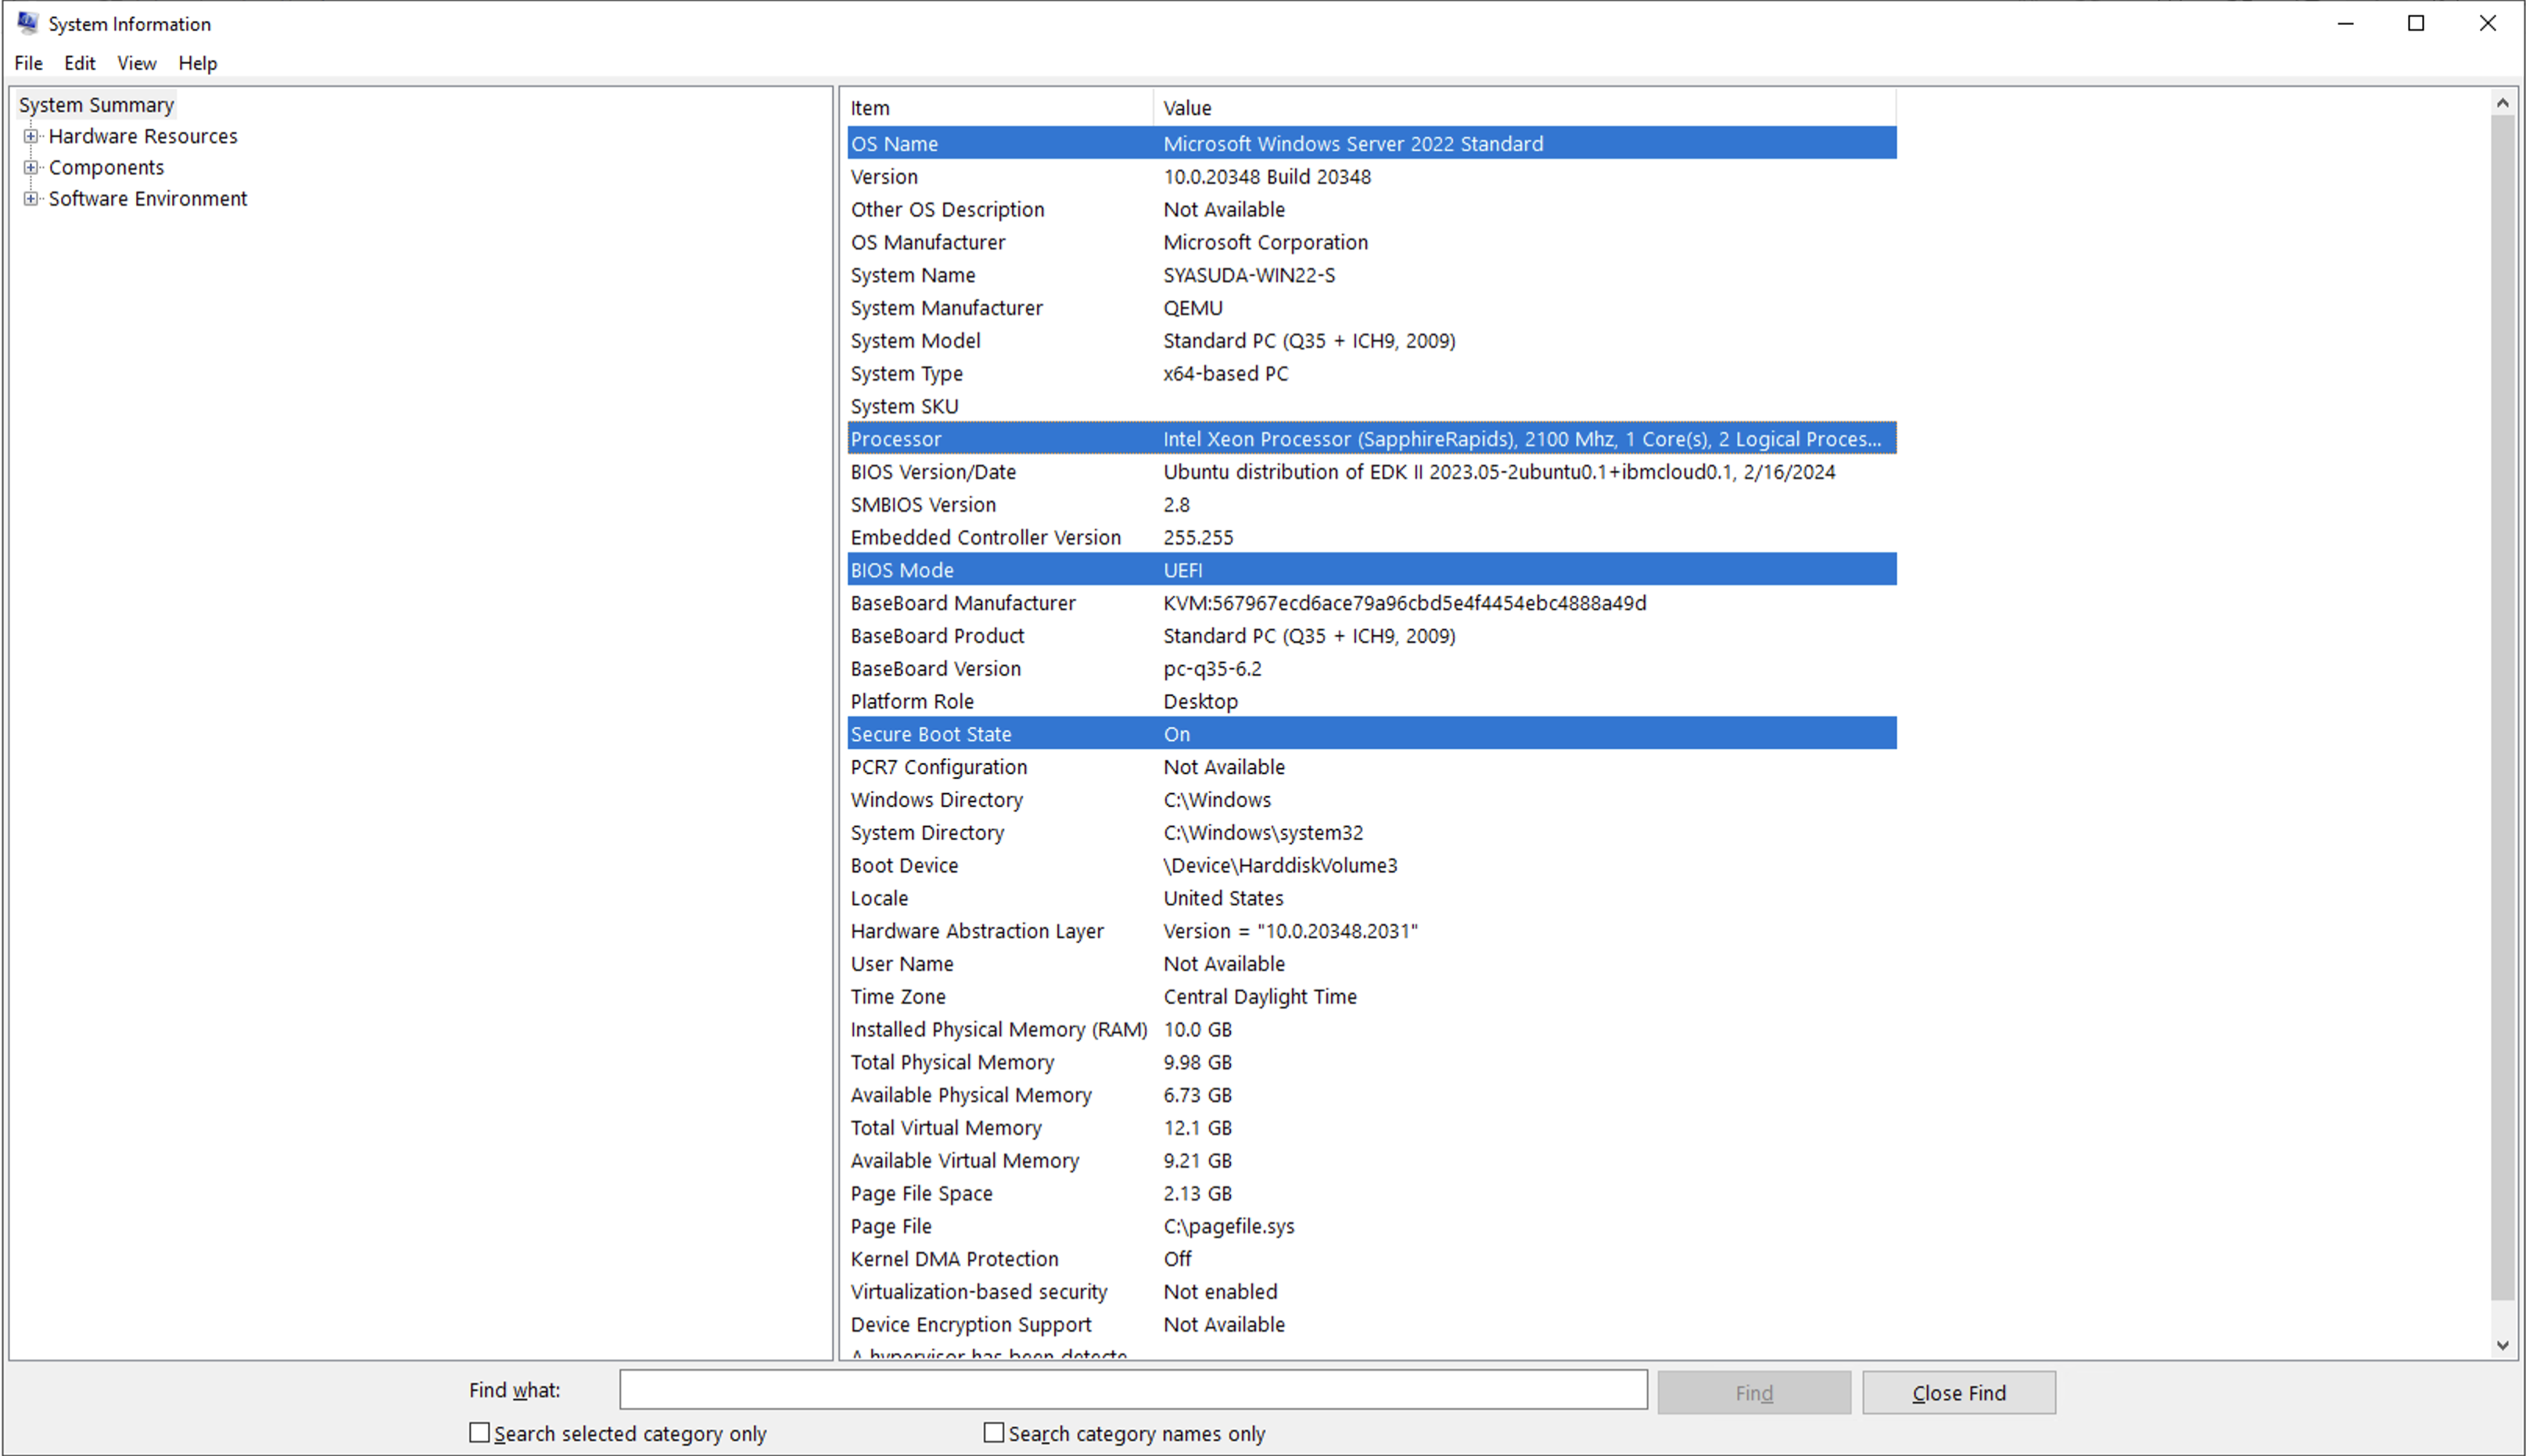
Task: Click the scroll down arrow
Action: [x=2502, y=1345]
